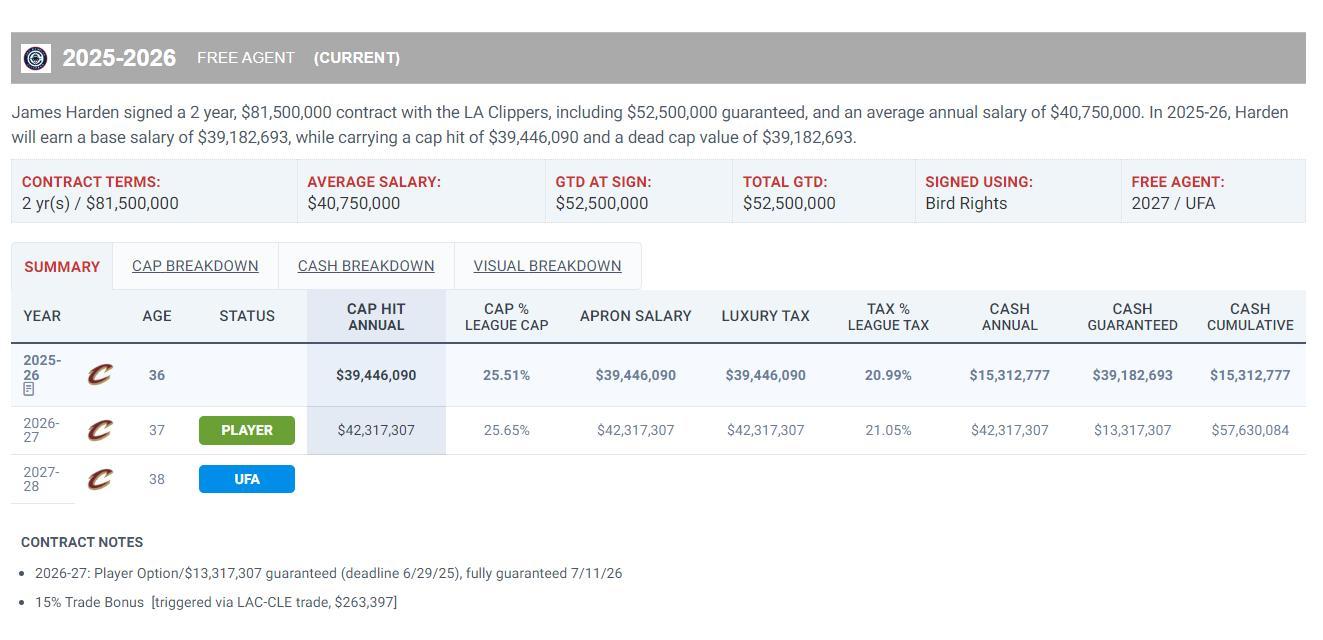Click the Cap Hit Annual column header
The height and width of the screenshot is (640, 1323).
tap(376, 316)
